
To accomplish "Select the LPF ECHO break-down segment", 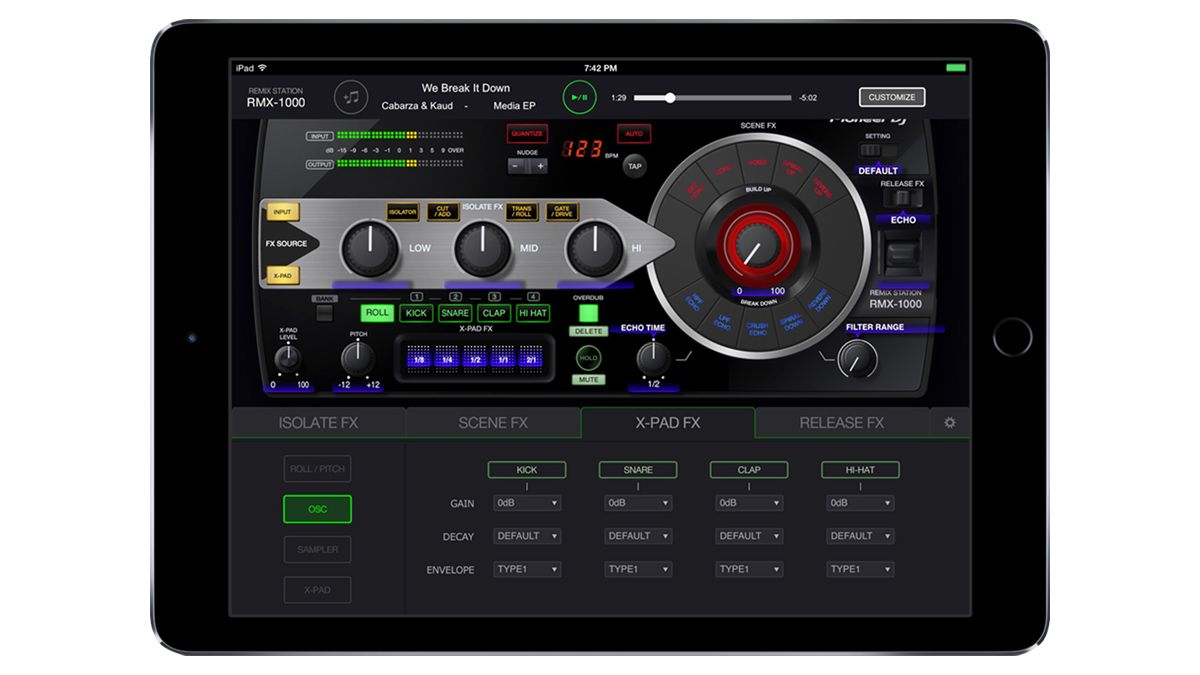I will click(722, 322).
